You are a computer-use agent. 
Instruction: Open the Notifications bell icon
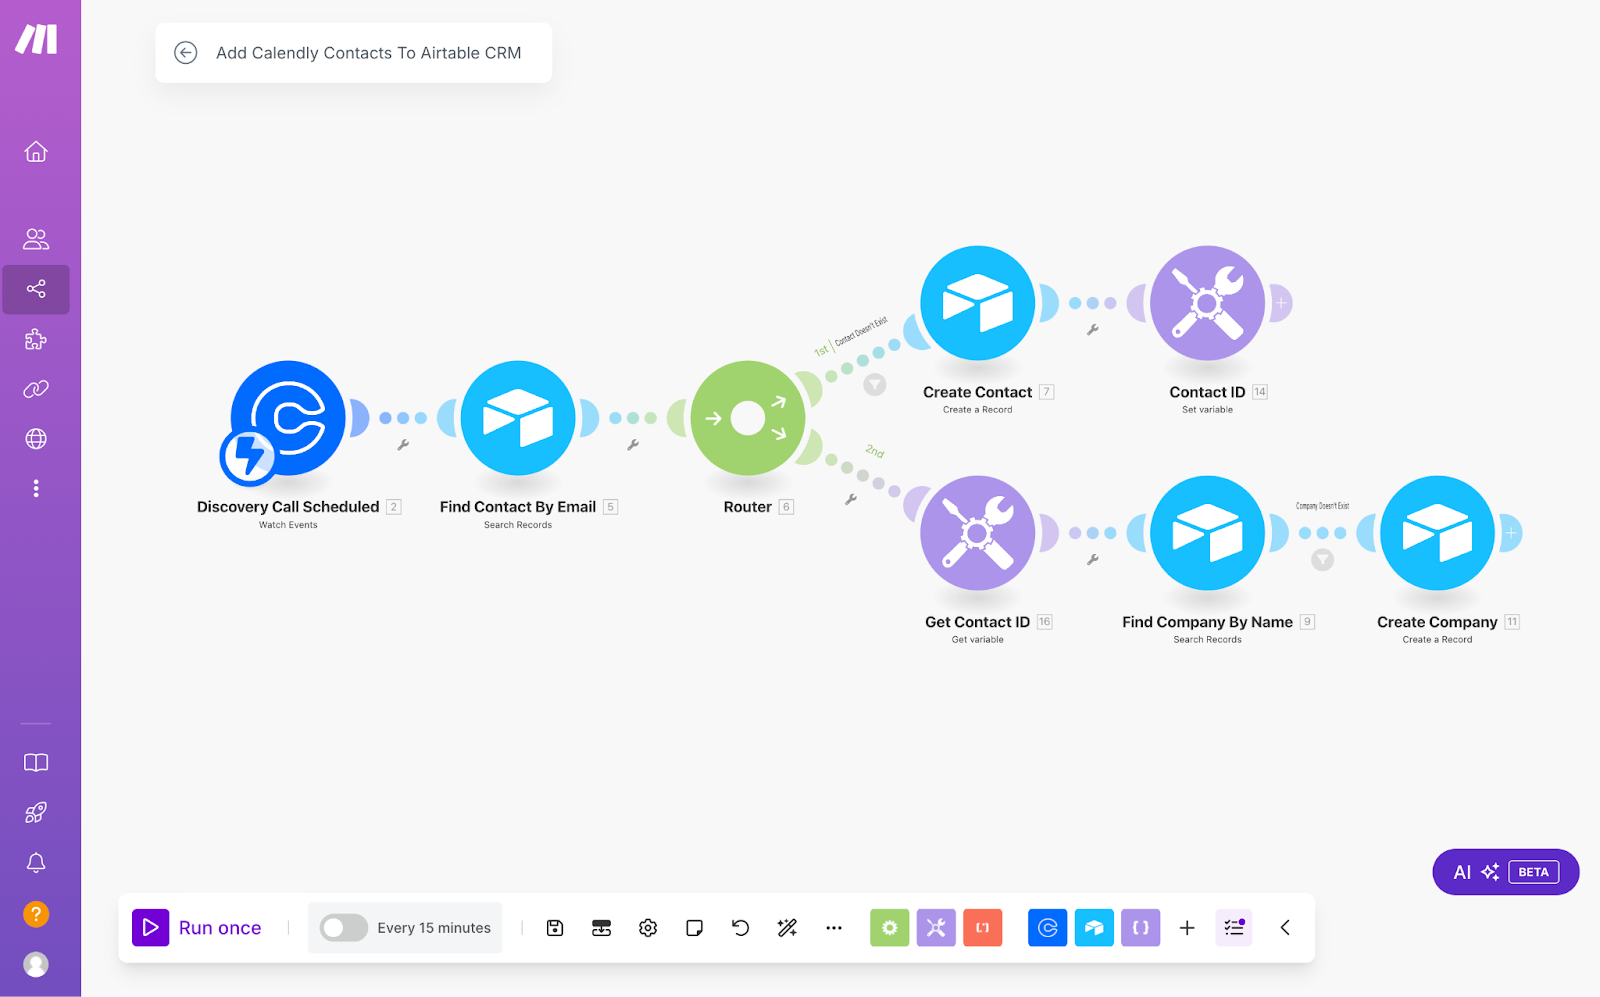click(36, 862)
